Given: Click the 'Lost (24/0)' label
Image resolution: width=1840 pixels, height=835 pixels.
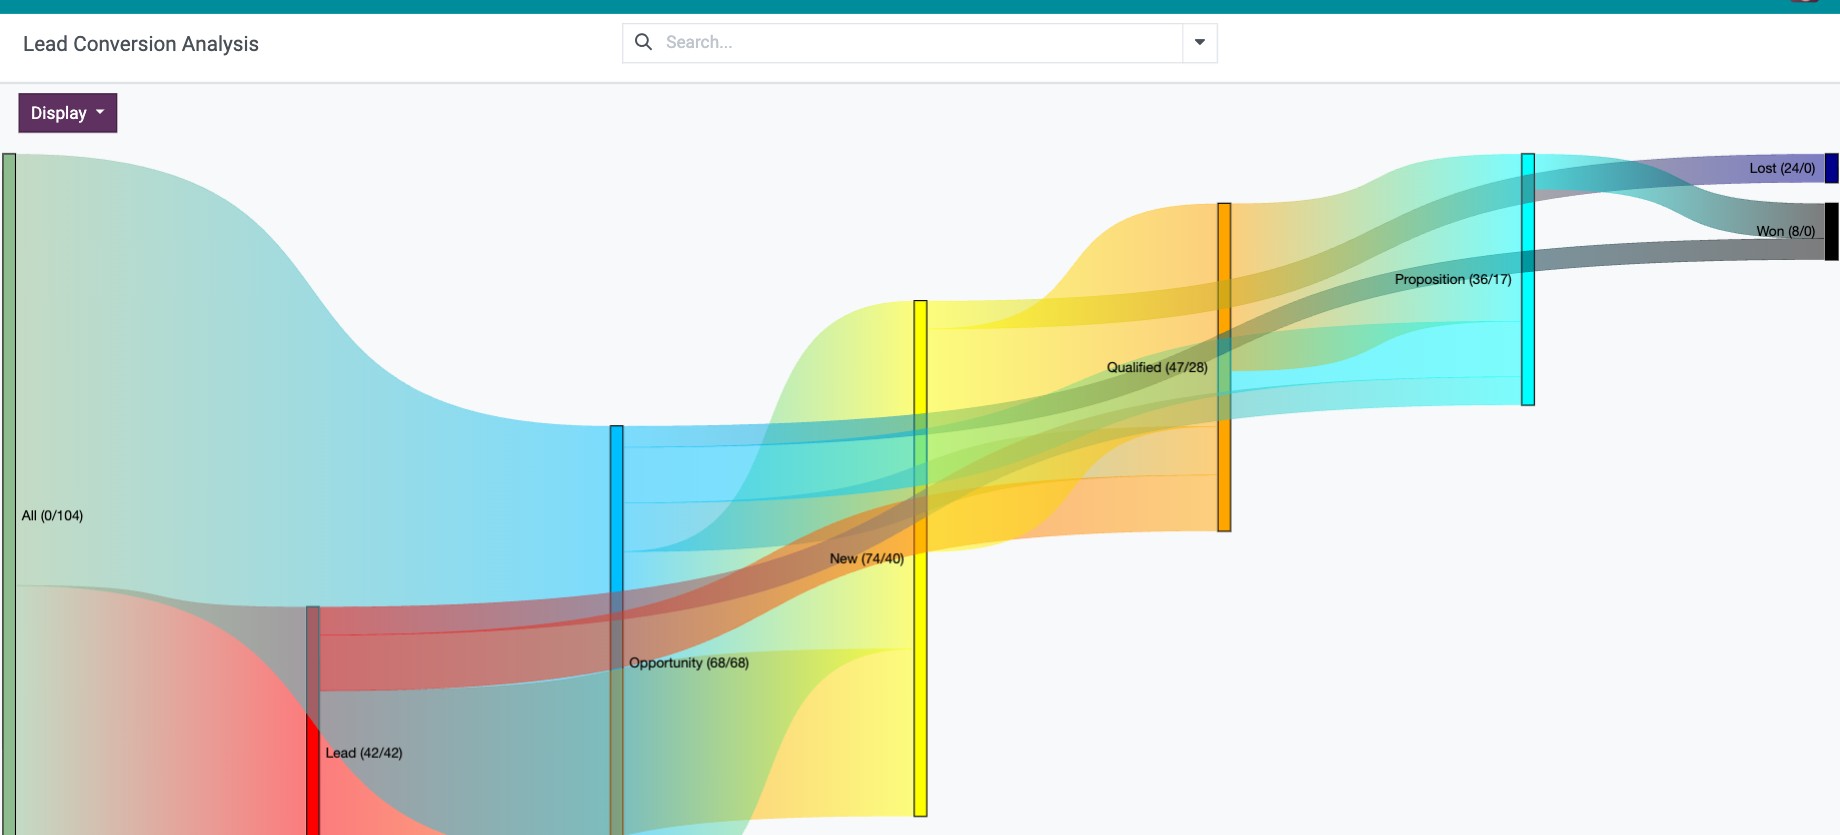Looking at the screenshot, I should coord(1782,168).
